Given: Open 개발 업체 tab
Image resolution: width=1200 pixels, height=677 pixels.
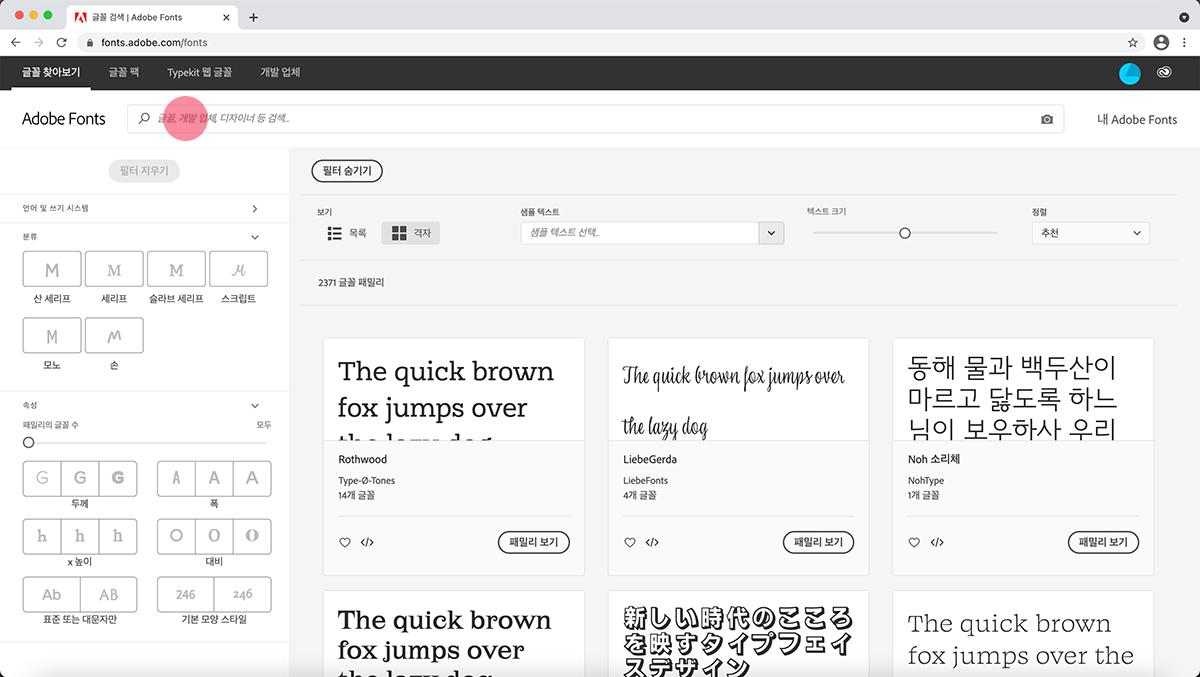Looking at the screenshot, I should (280, 72).
